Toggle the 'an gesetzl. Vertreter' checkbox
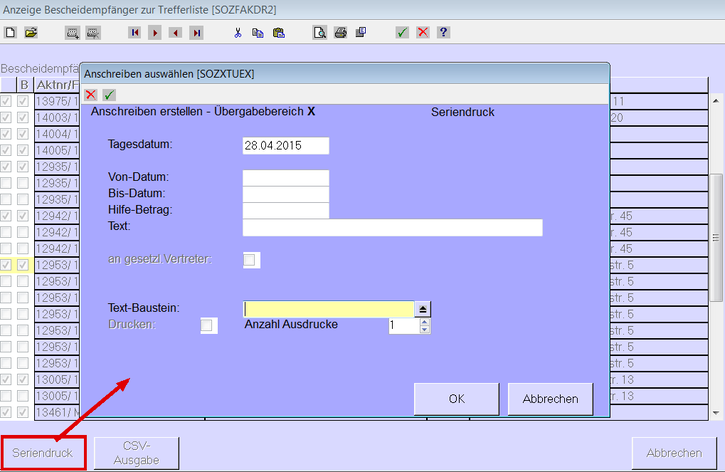725x472 pixels. (251, 260)
